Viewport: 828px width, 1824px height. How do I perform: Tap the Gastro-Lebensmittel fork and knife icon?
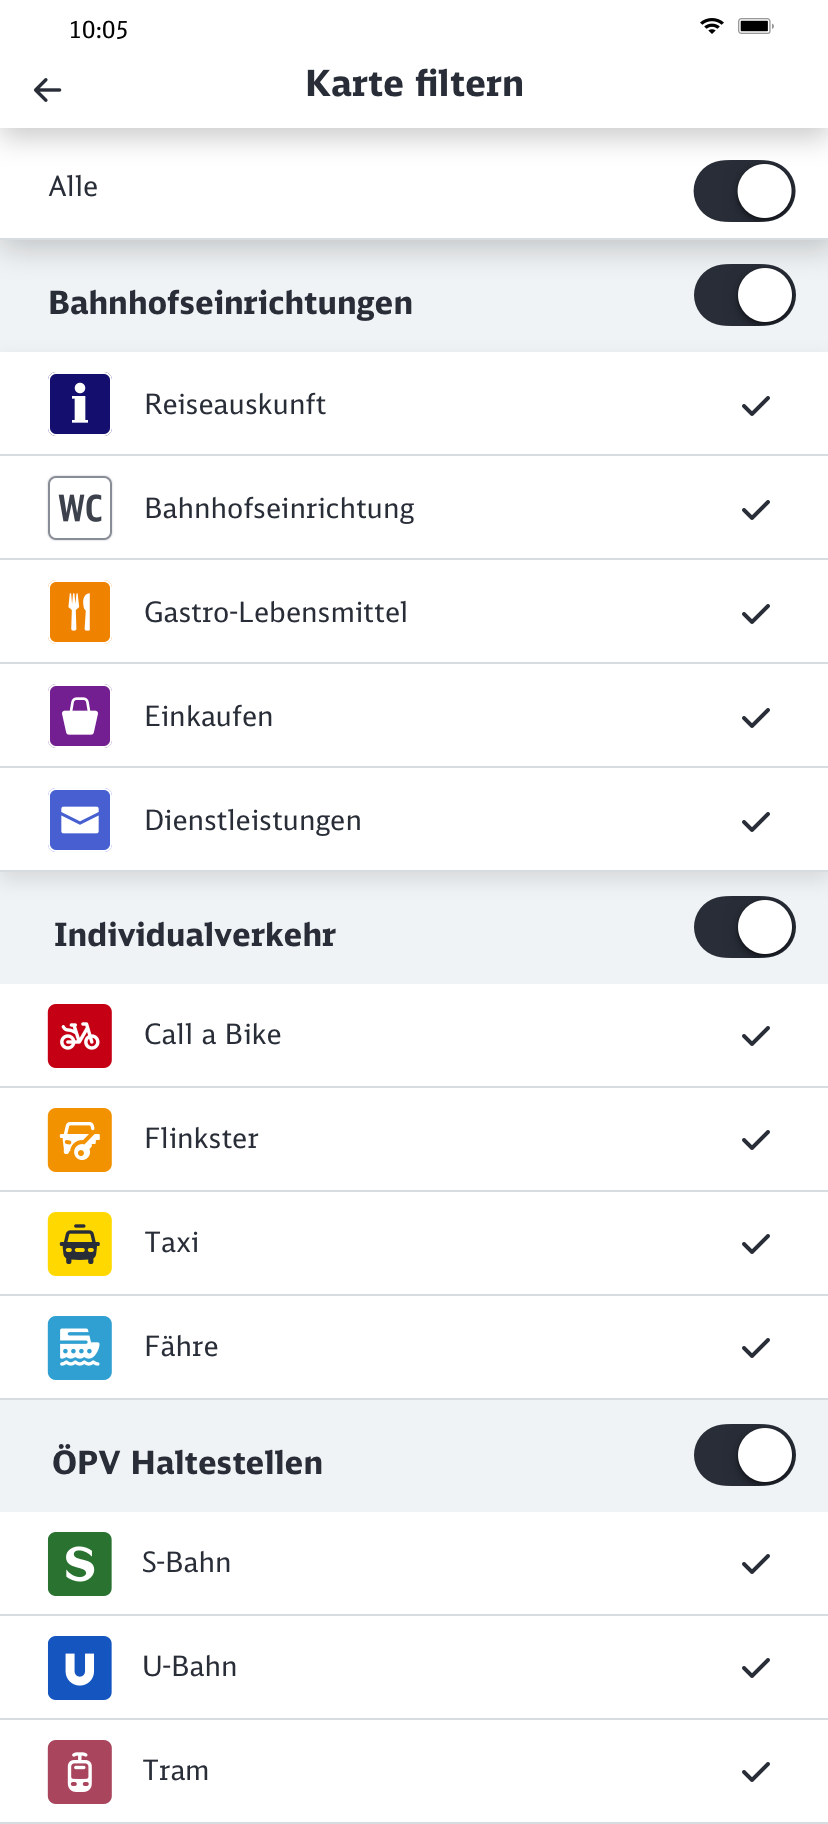pos(80,612)
